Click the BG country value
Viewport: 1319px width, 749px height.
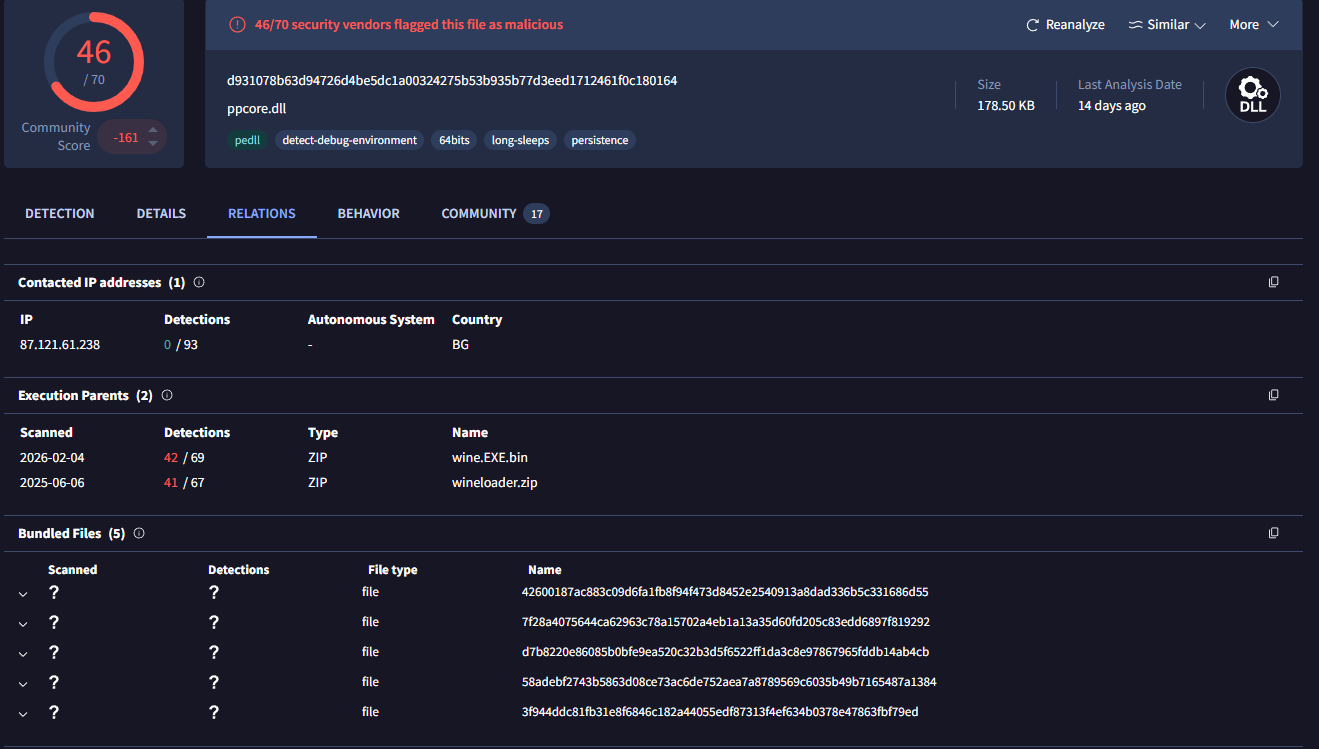click(x=461, y=345)
